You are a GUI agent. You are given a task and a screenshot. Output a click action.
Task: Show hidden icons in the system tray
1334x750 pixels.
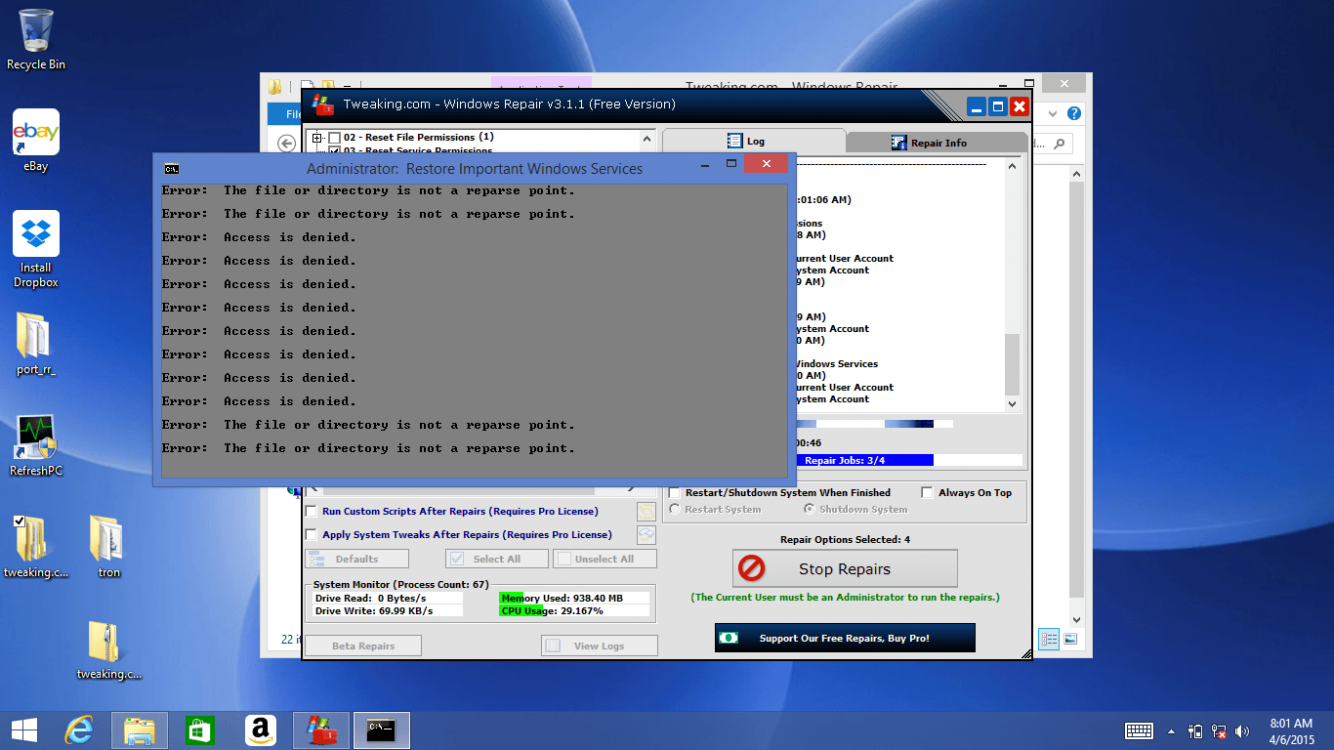coord(1171,732)
